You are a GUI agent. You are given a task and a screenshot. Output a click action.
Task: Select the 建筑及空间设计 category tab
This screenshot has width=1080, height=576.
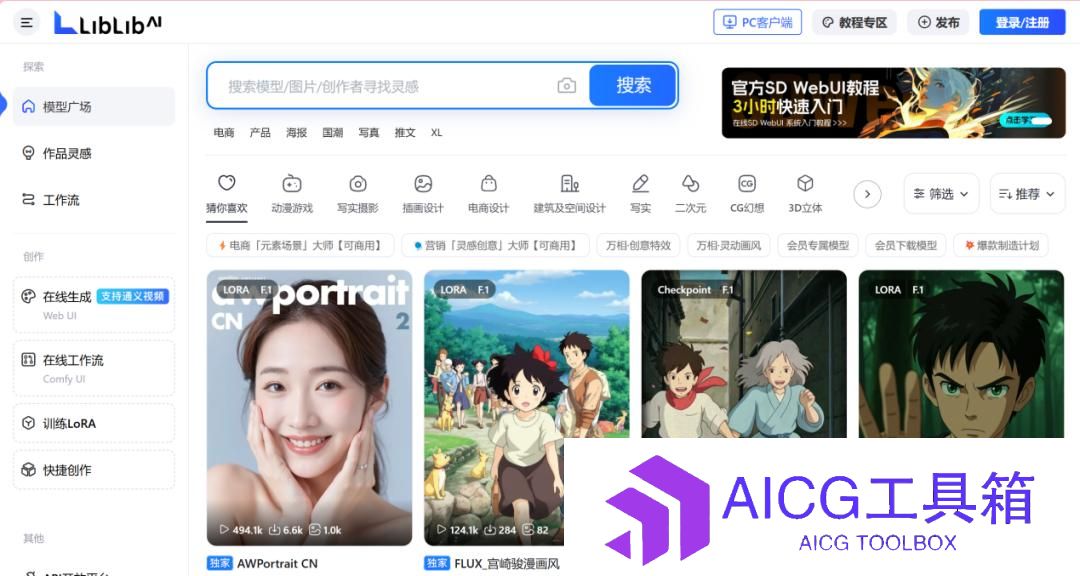[570, 194]
